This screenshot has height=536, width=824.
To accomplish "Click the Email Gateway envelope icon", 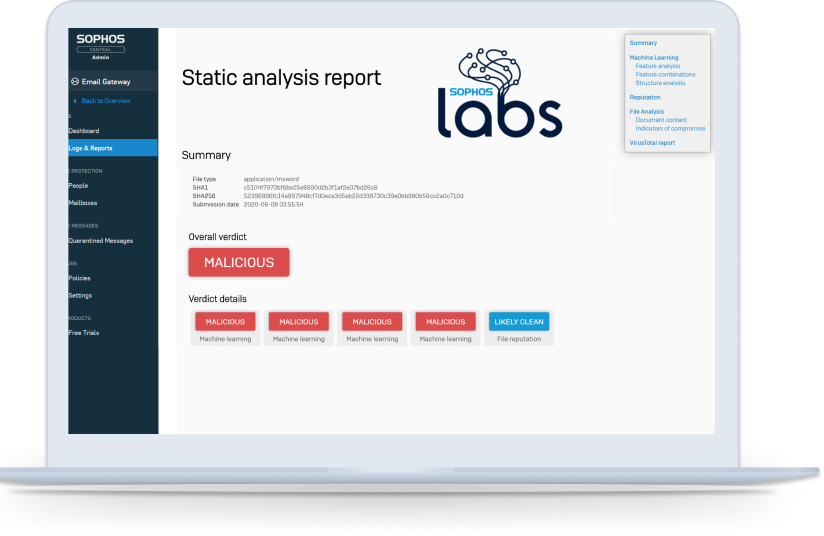I will [x=75, y=82].
